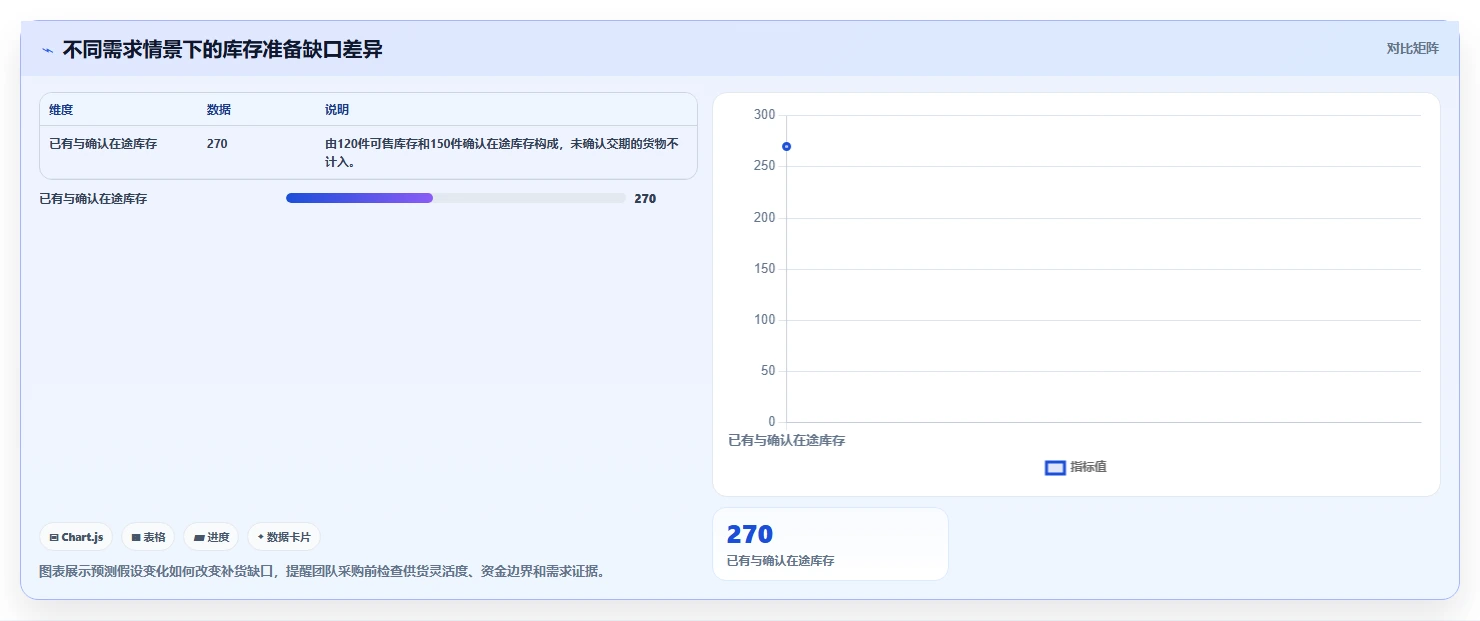Click the 150 y-axis tick label
The width and height of the screenshot is (1480, 621).
click(765, 269)
